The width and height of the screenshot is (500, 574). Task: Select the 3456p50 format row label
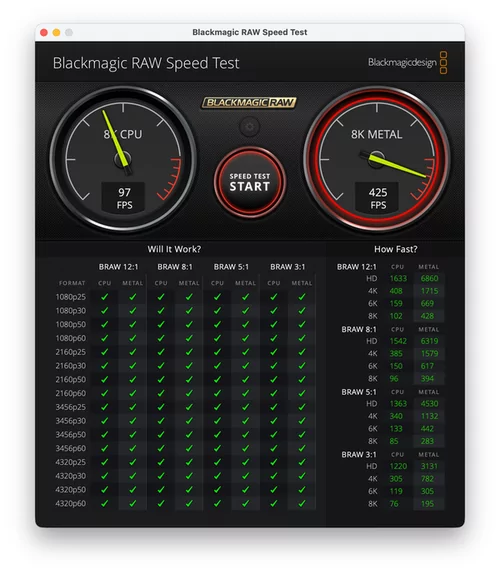[x=71, y=435]
